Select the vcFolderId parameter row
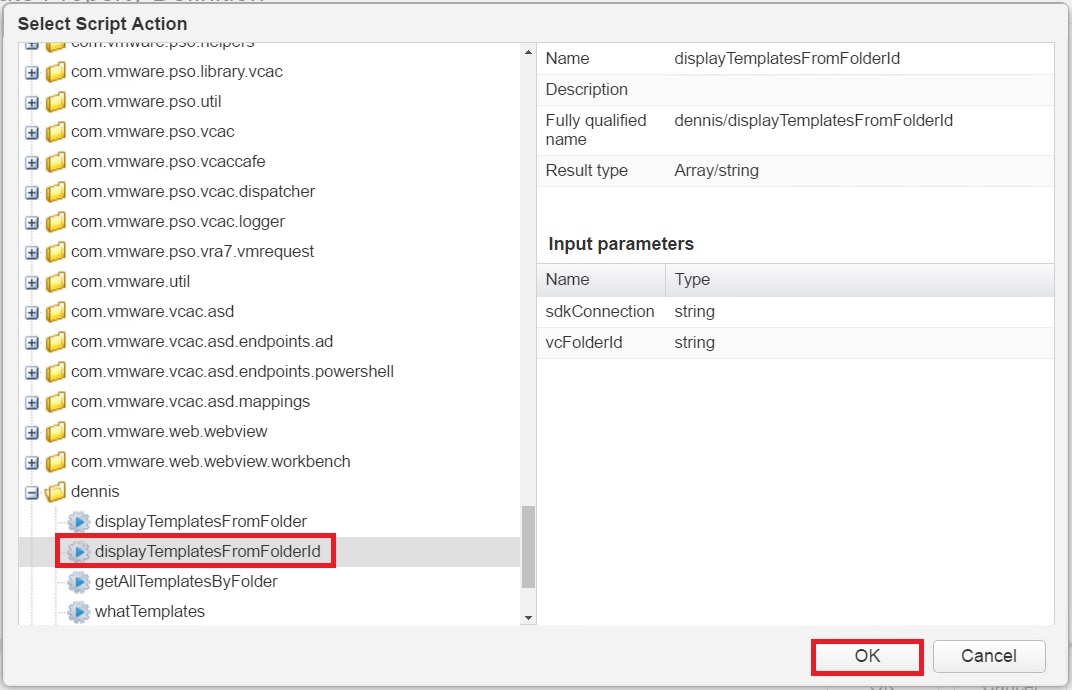The width and height of the screenshot is (1072, 690). [795, 343]
